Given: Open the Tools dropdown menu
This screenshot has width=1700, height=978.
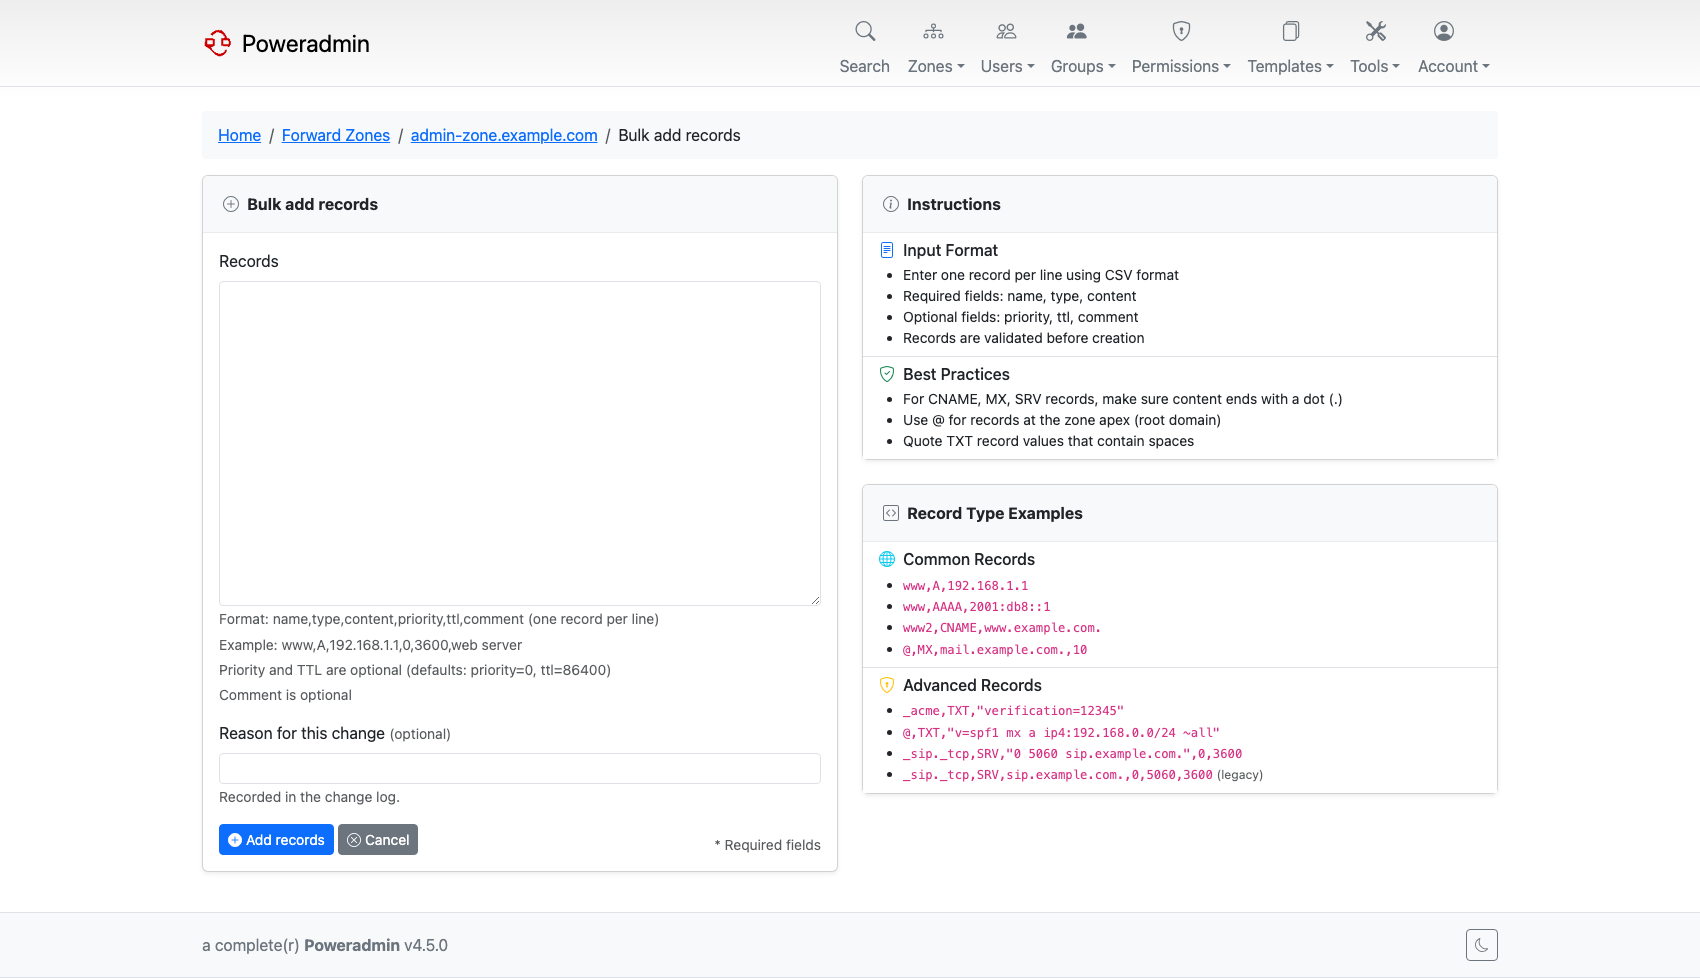Looking at the screenshot, I should [x=1375, y=66].
